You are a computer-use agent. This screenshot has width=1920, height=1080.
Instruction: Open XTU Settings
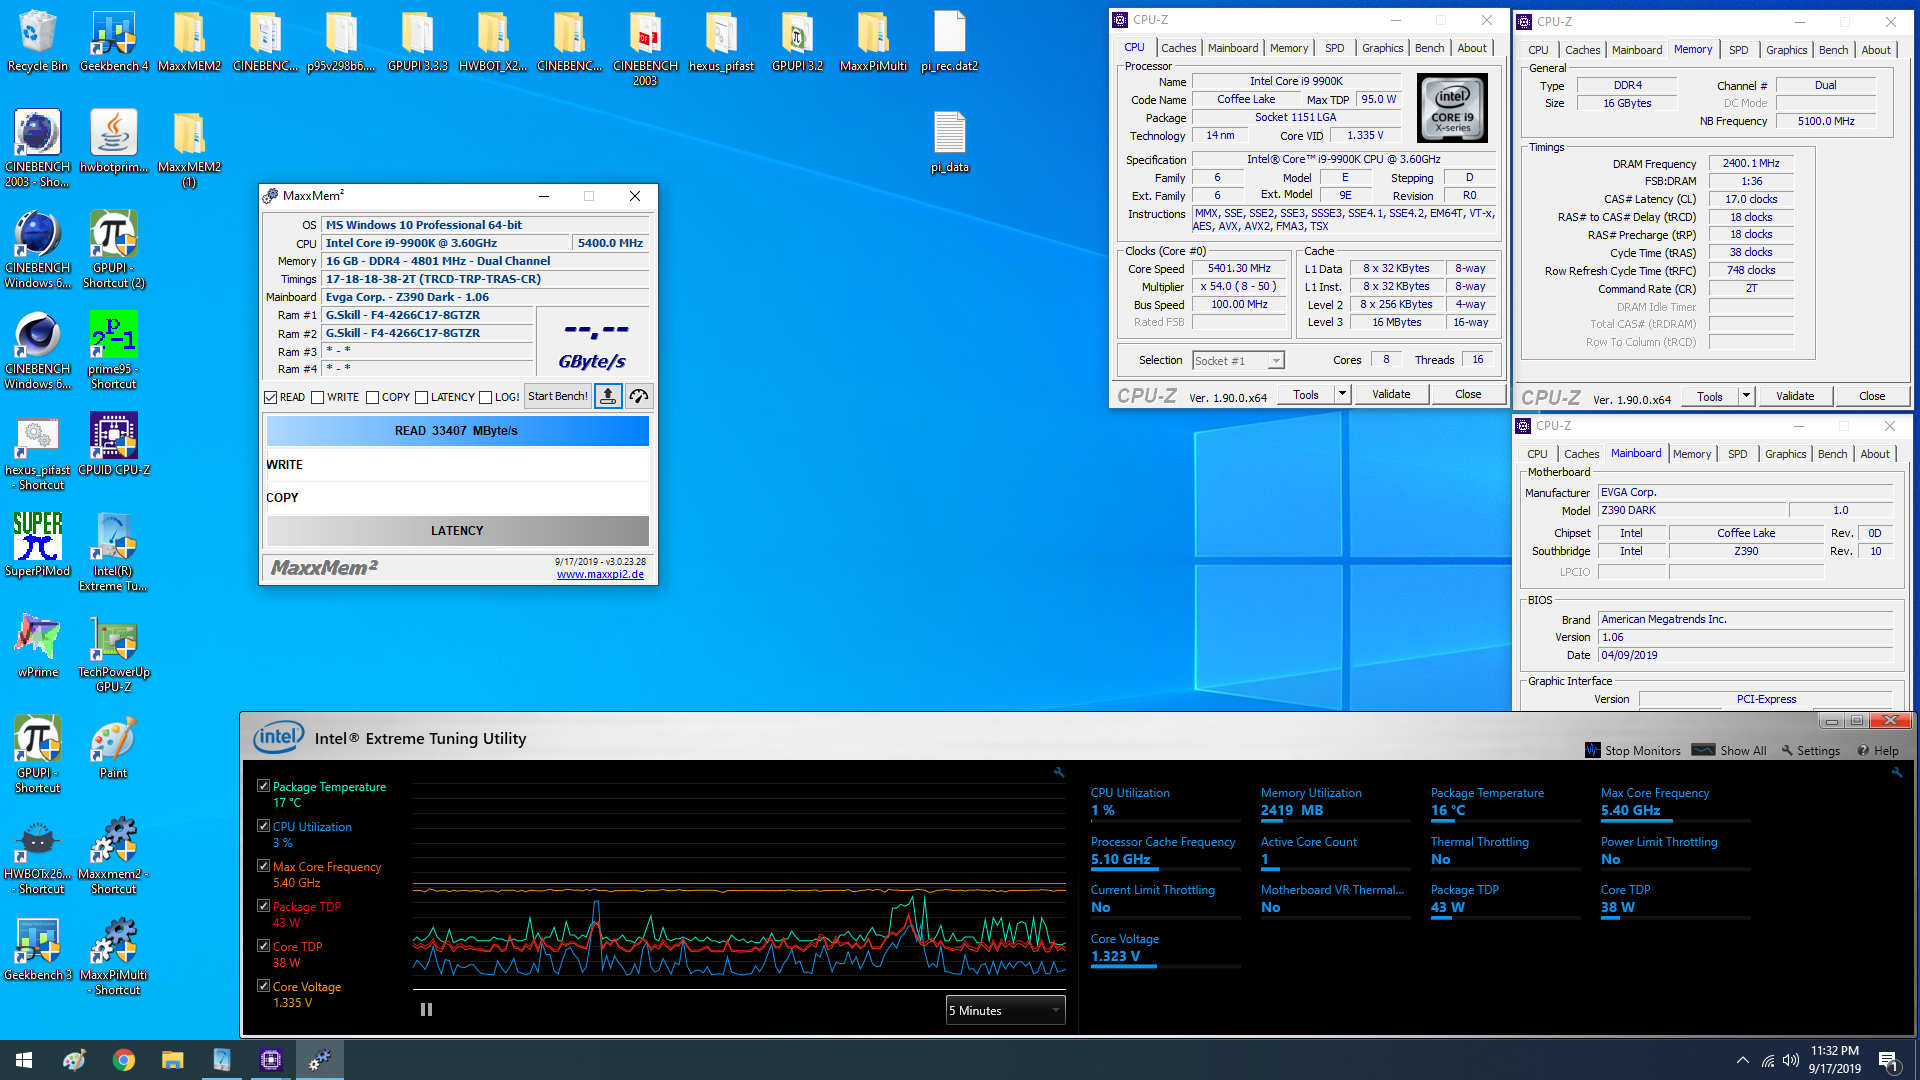point(1810,750)
